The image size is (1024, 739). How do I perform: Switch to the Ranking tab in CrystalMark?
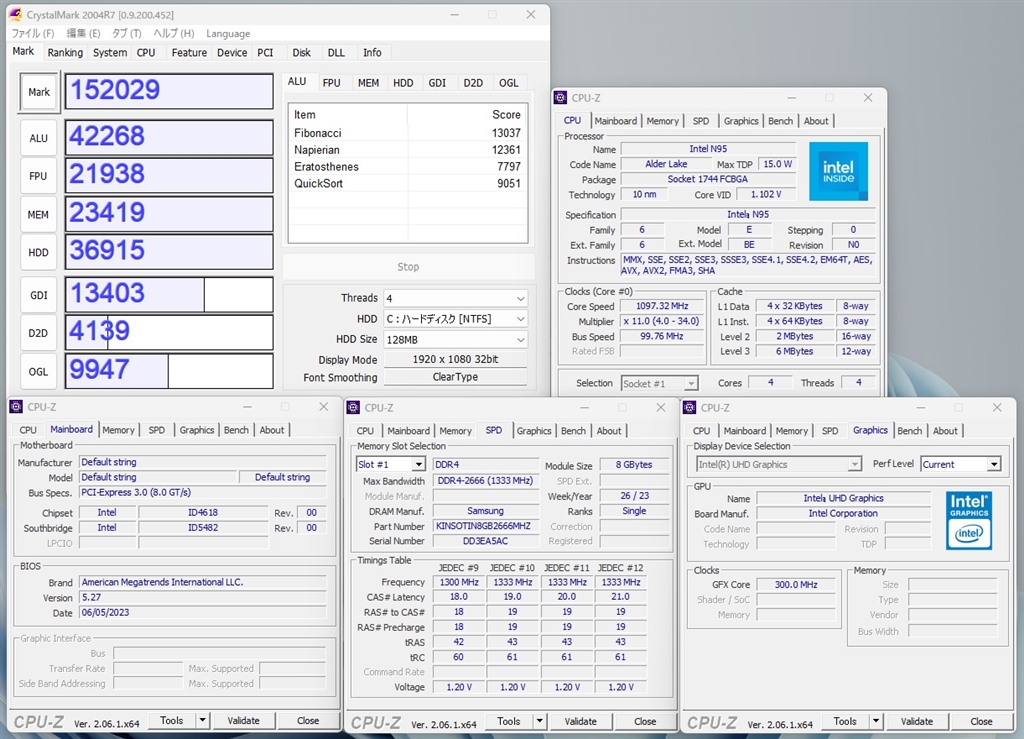[x=65, y=53]
